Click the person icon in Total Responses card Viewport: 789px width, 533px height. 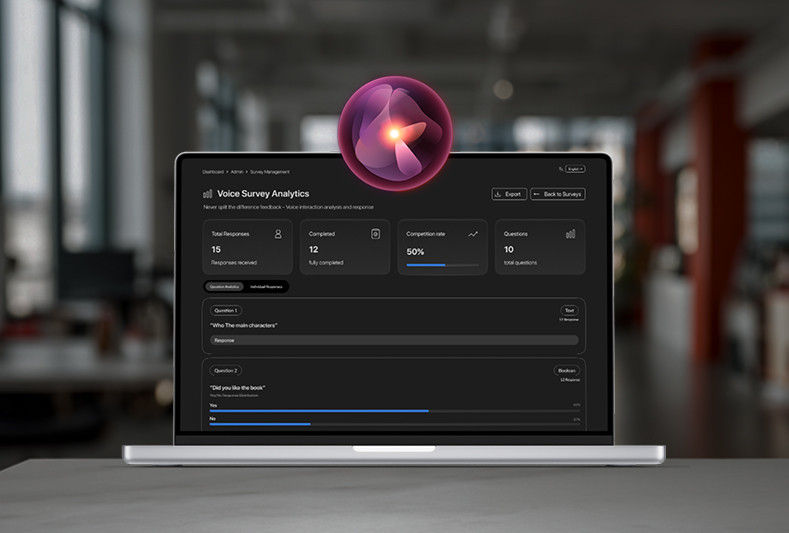point(278,234)
